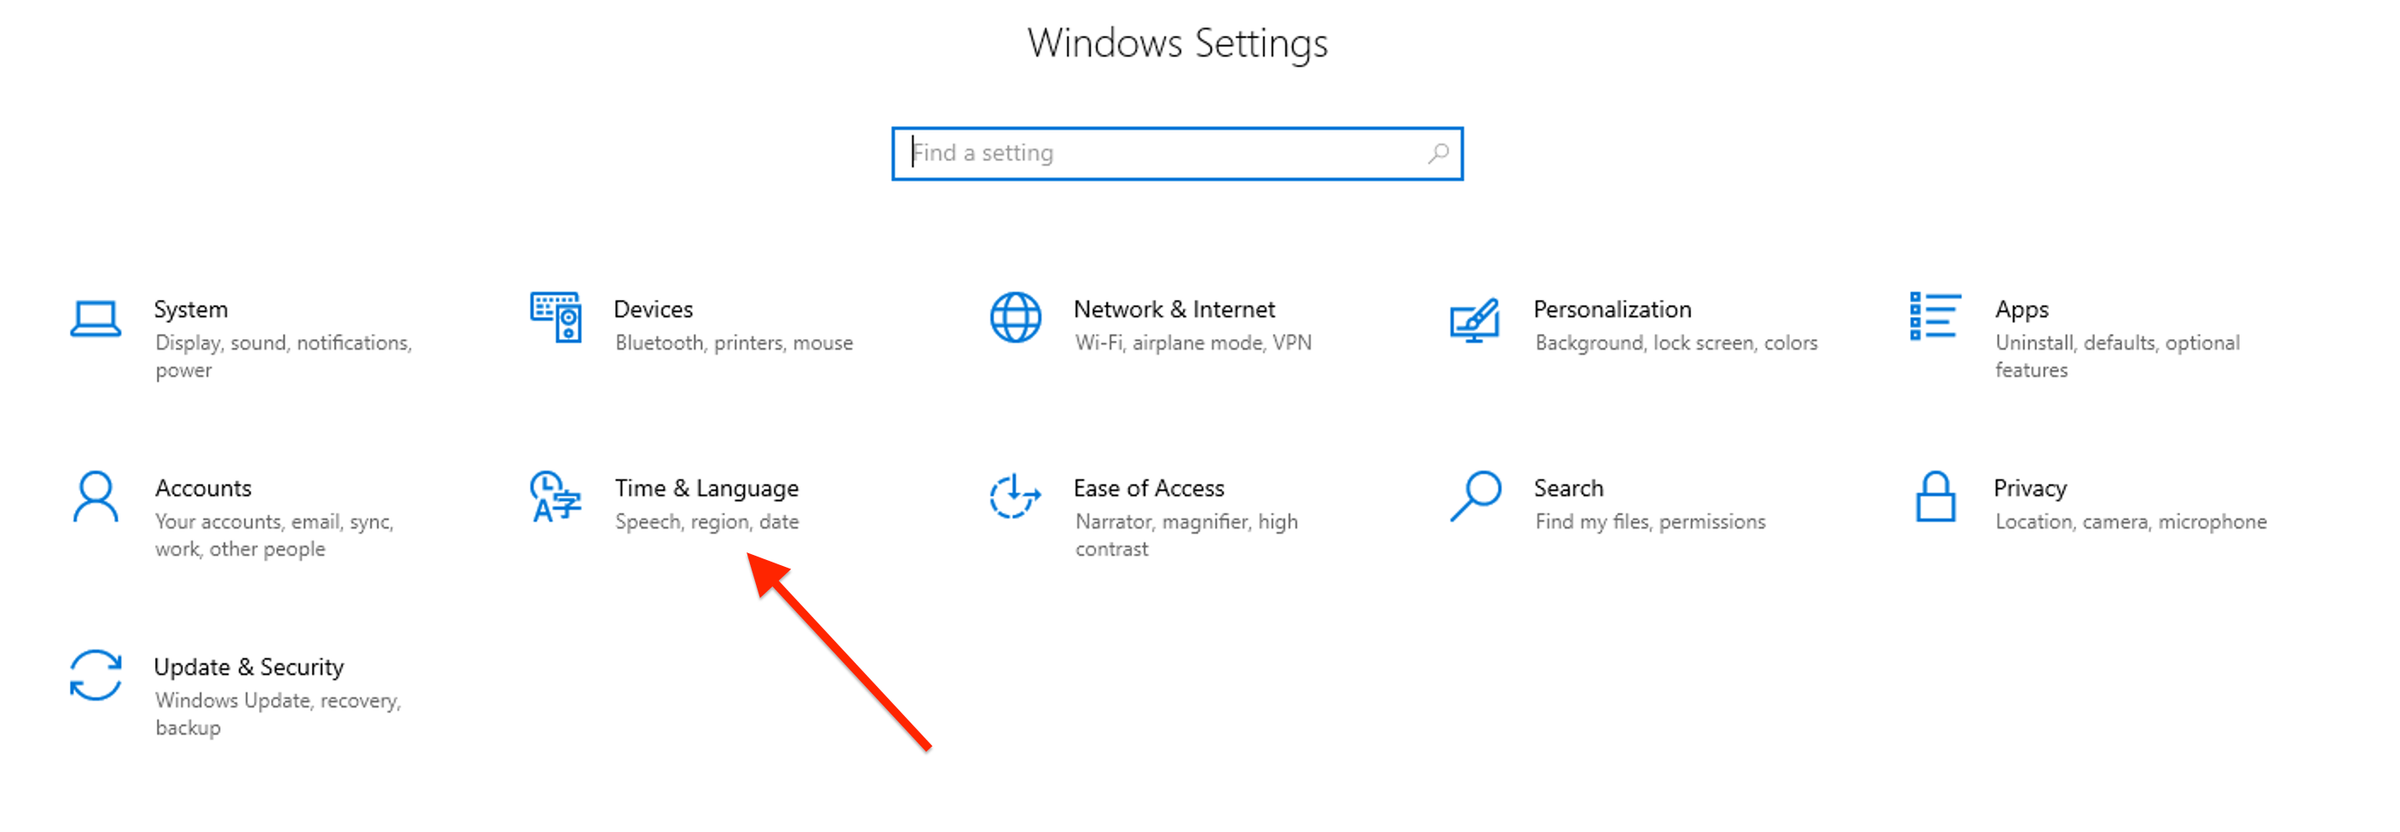Open the Devices settings page

pos(653,308)
